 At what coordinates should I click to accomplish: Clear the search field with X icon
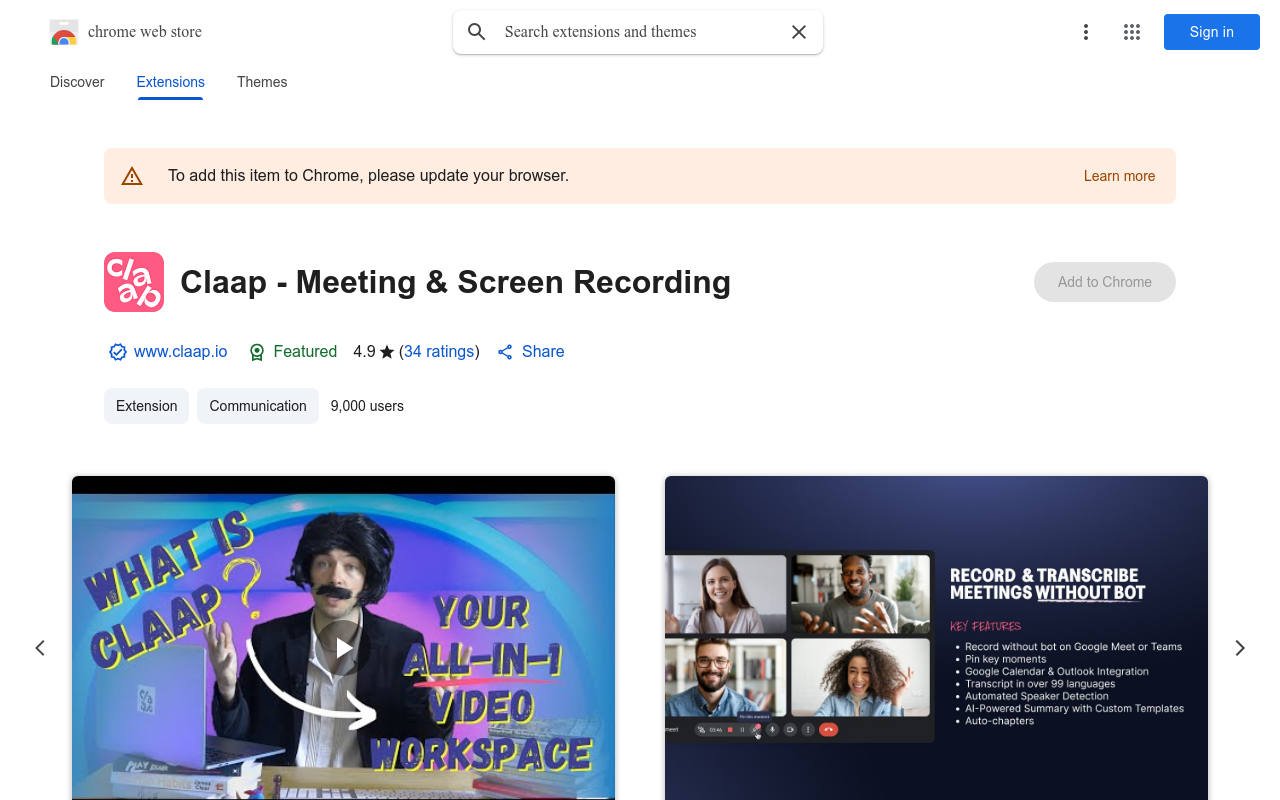point(799,32)
